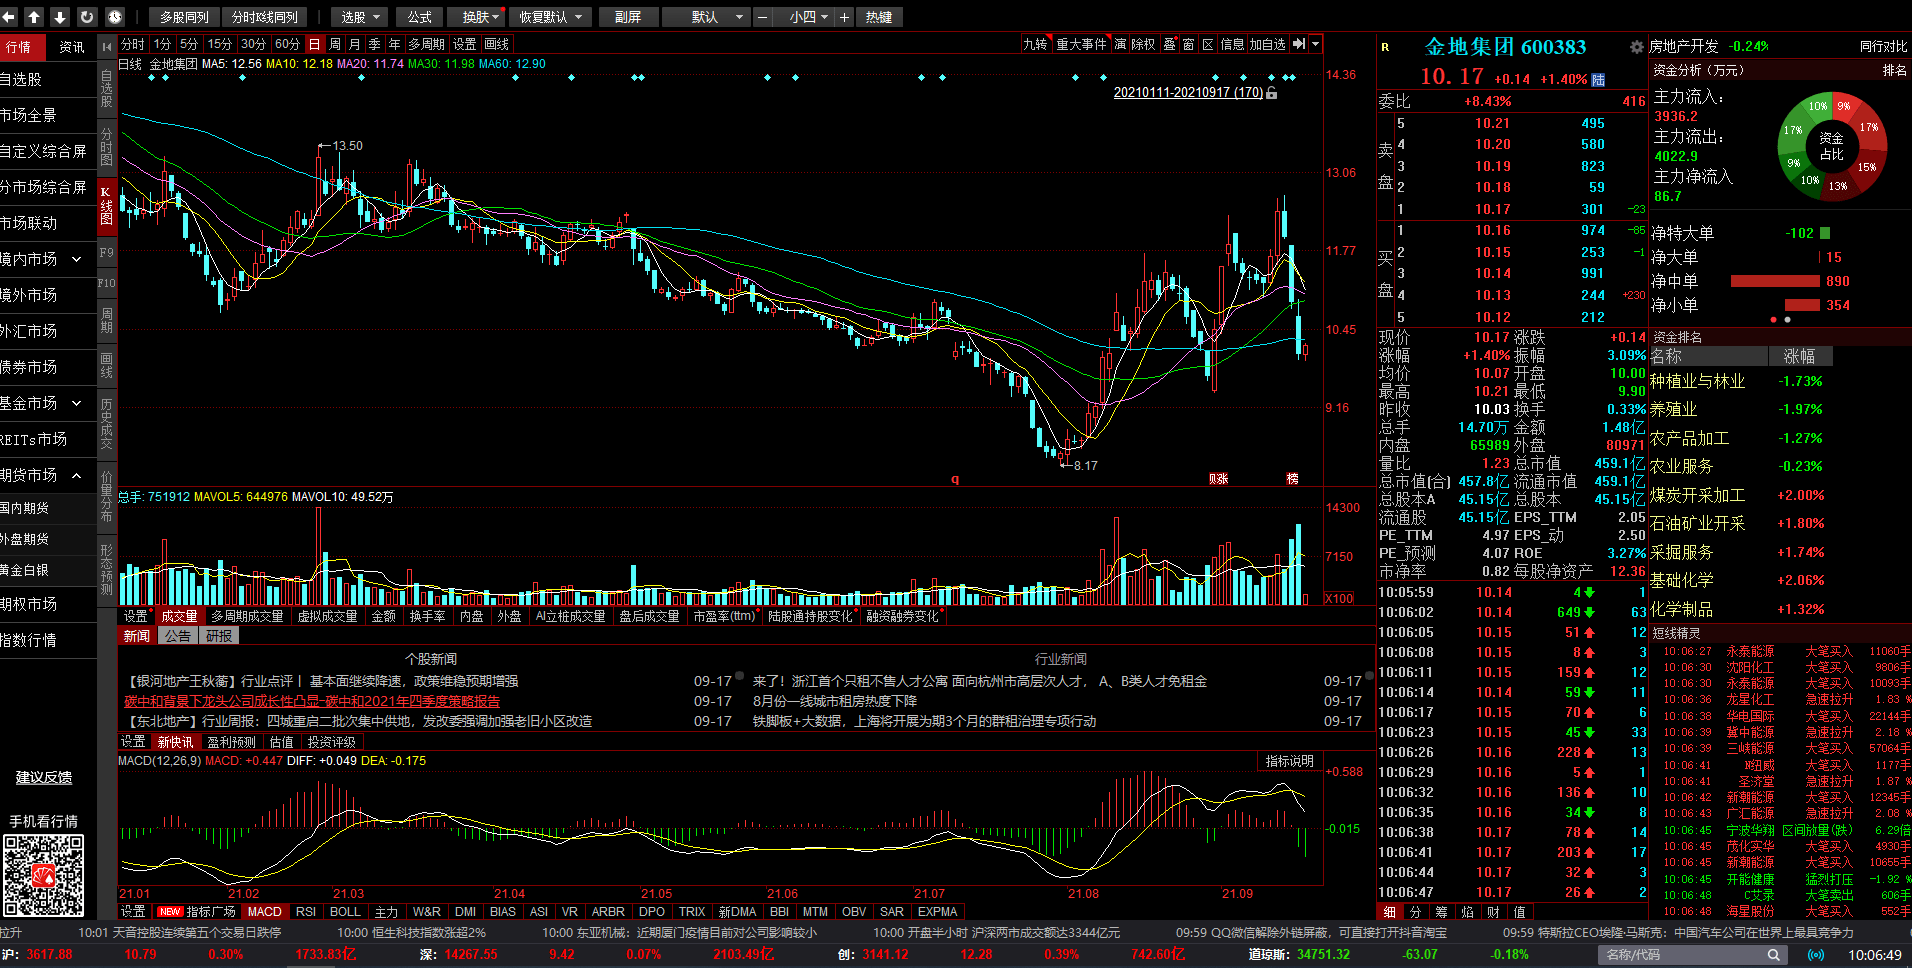The width and height of the screenshot is (1912, 968).
Task: Click the collapse-panel arrow icon above chart
Action: [x=1298, y=44]
